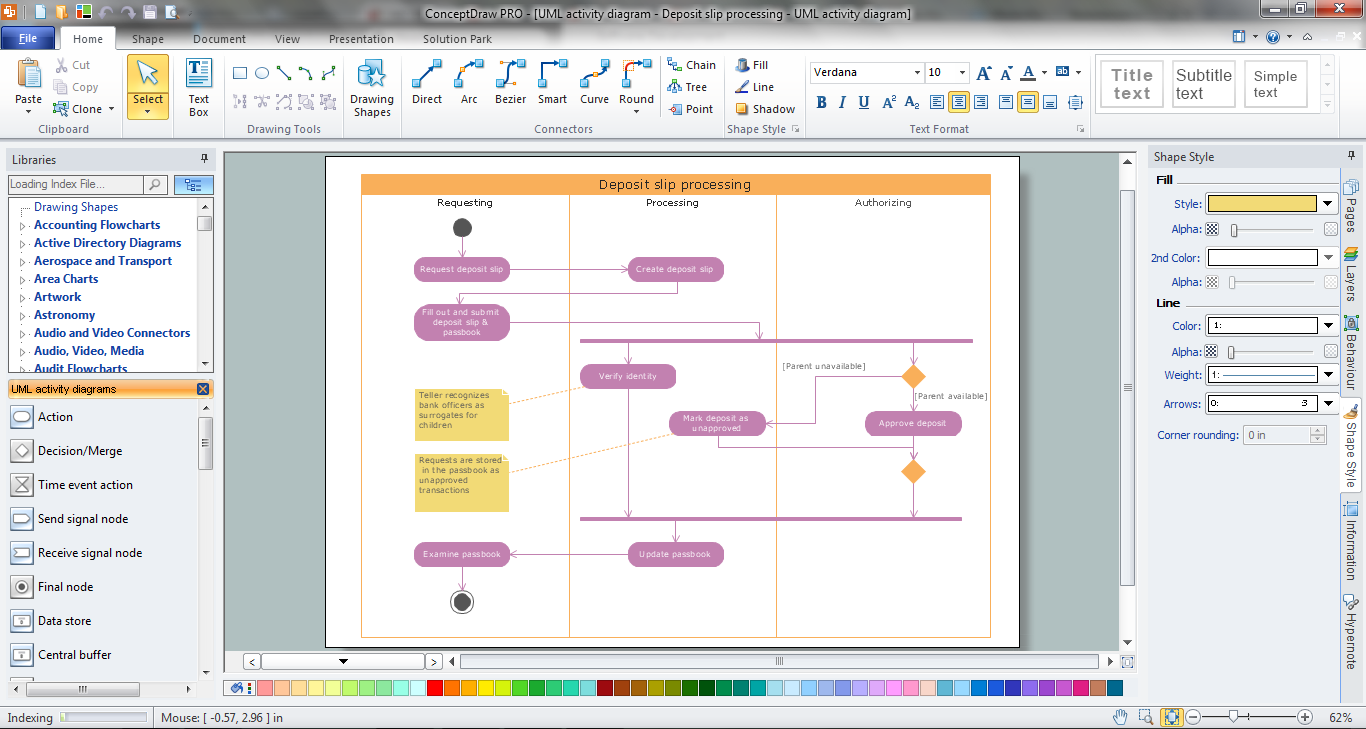Image resolution: width=1366 pixels, height=729 pixels.
Task: Enable Point connector mode
Action: tap(690, 109)
